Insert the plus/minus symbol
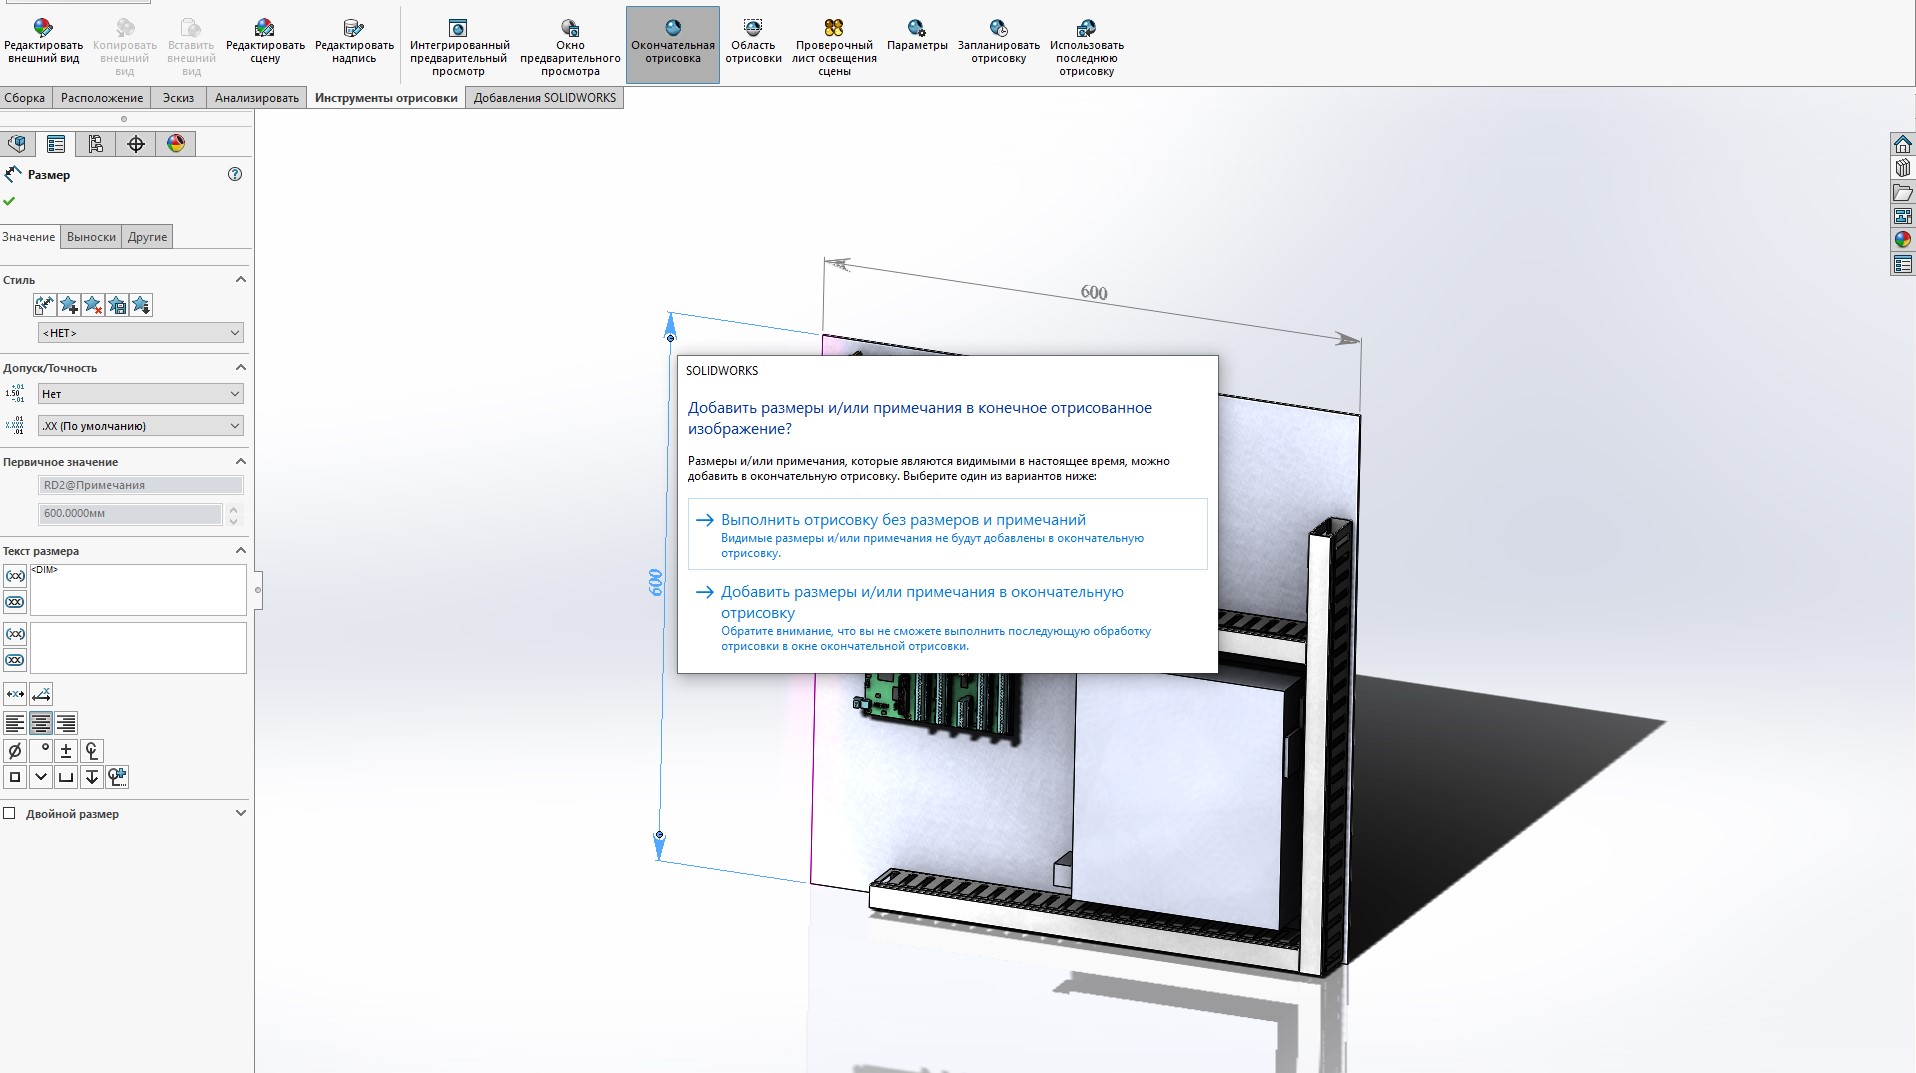Image resolution: width=1916 pixels, height=1073 pixels. pos(66,751)
